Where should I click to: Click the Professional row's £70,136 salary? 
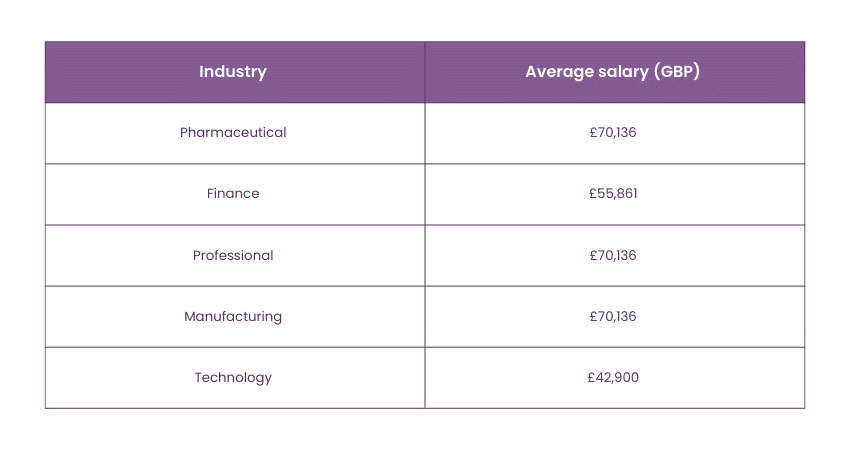(613, 255)
